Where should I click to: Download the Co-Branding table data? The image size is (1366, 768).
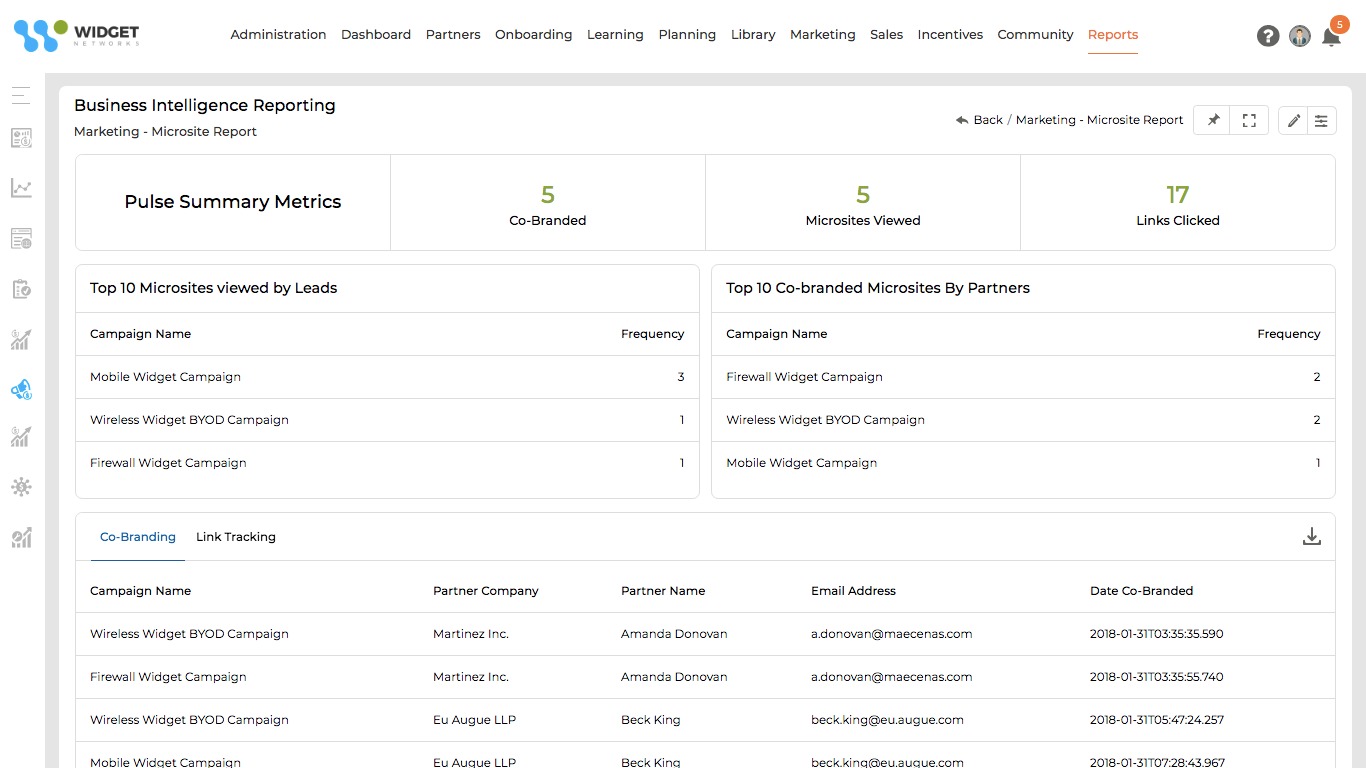(1312, 537)
